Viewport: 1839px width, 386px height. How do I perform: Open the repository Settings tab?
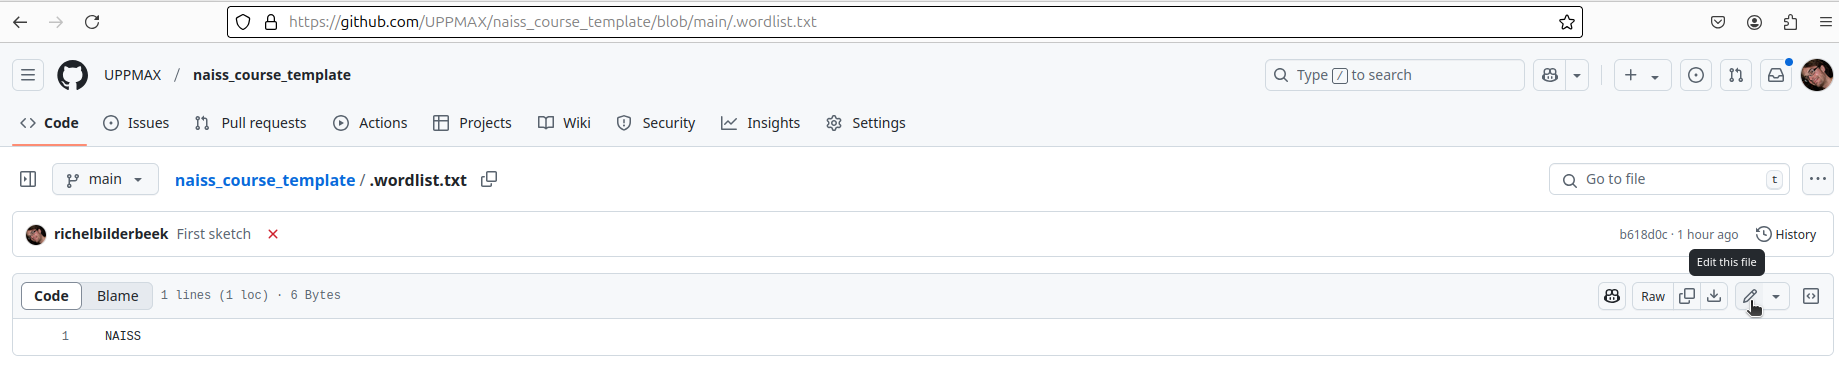[866, 123]
